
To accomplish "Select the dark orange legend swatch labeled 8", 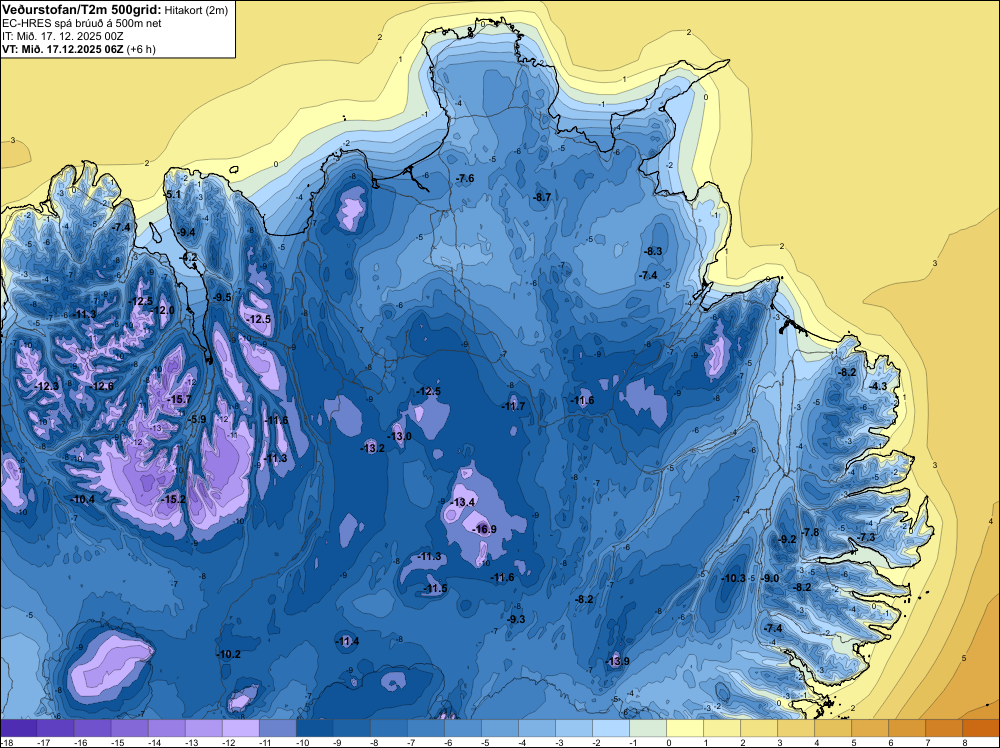I will click(x=981, y=728).
